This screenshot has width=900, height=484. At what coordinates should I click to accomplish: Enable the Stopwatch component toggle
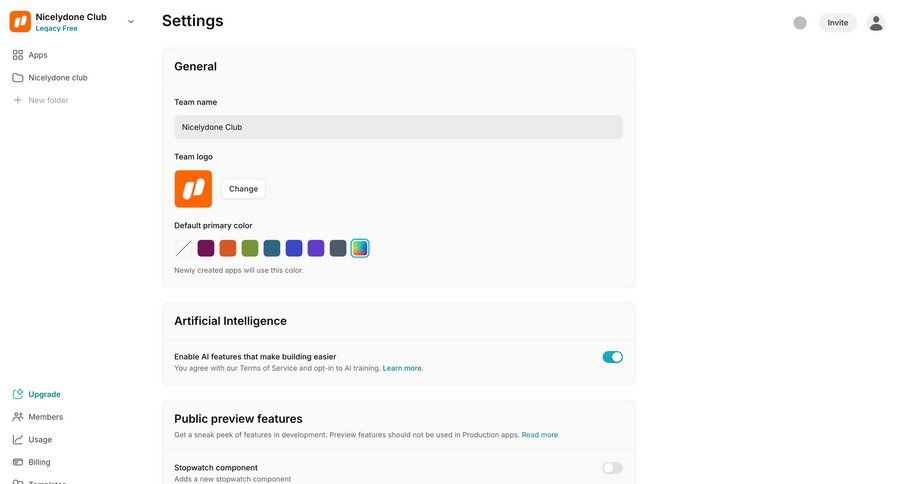pos(612,468)
